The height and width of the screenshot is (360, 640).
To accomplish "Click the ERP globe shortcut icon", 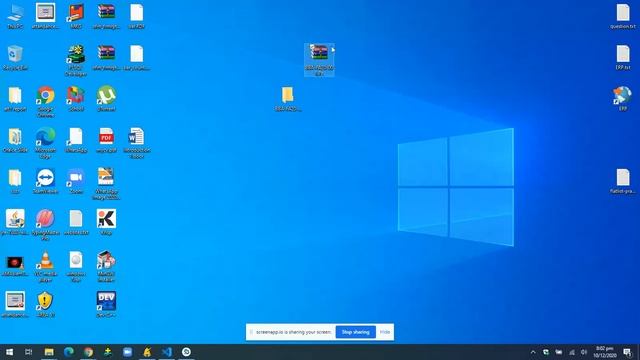I will (623, 99).
